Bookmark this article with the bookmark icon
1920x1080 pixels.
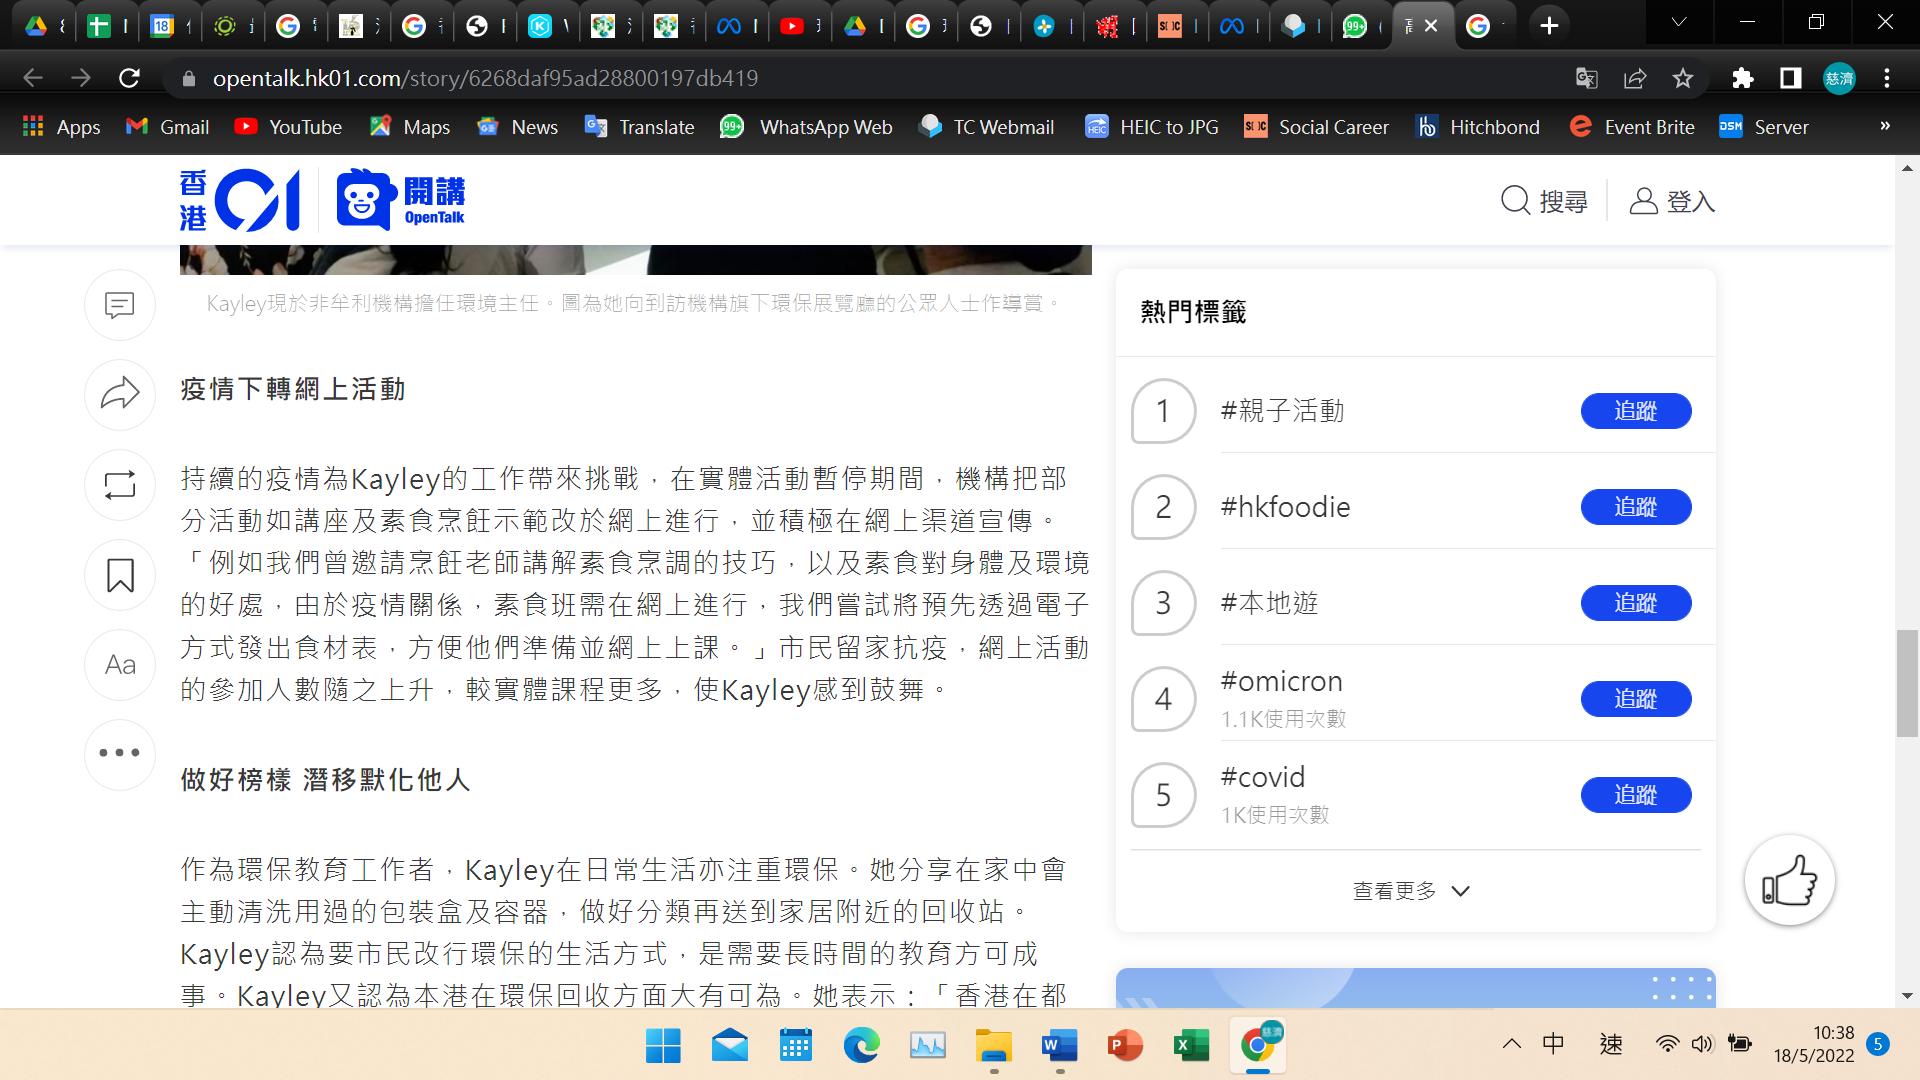120,575
